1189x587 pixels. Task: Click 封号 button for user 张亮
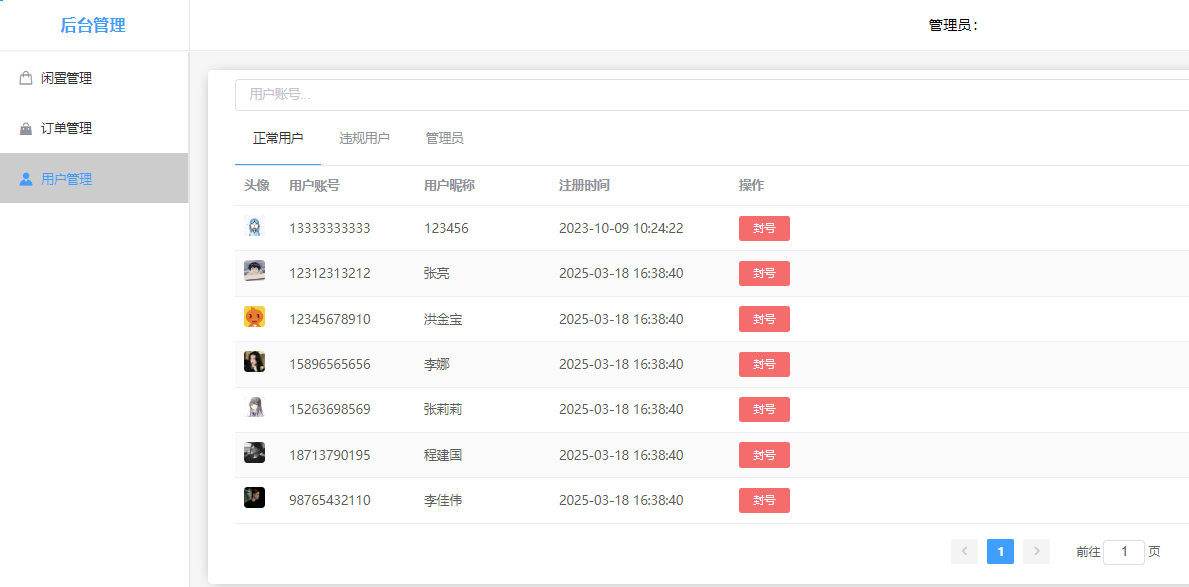pyautogui.click(x=764, y=273)
